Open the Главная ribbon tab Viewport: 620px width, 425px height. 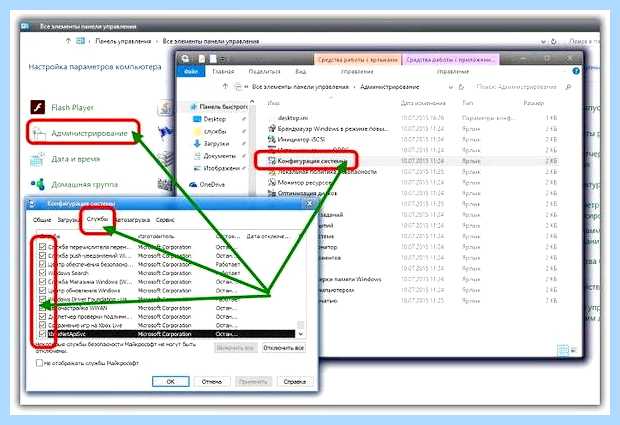(223, 72)
